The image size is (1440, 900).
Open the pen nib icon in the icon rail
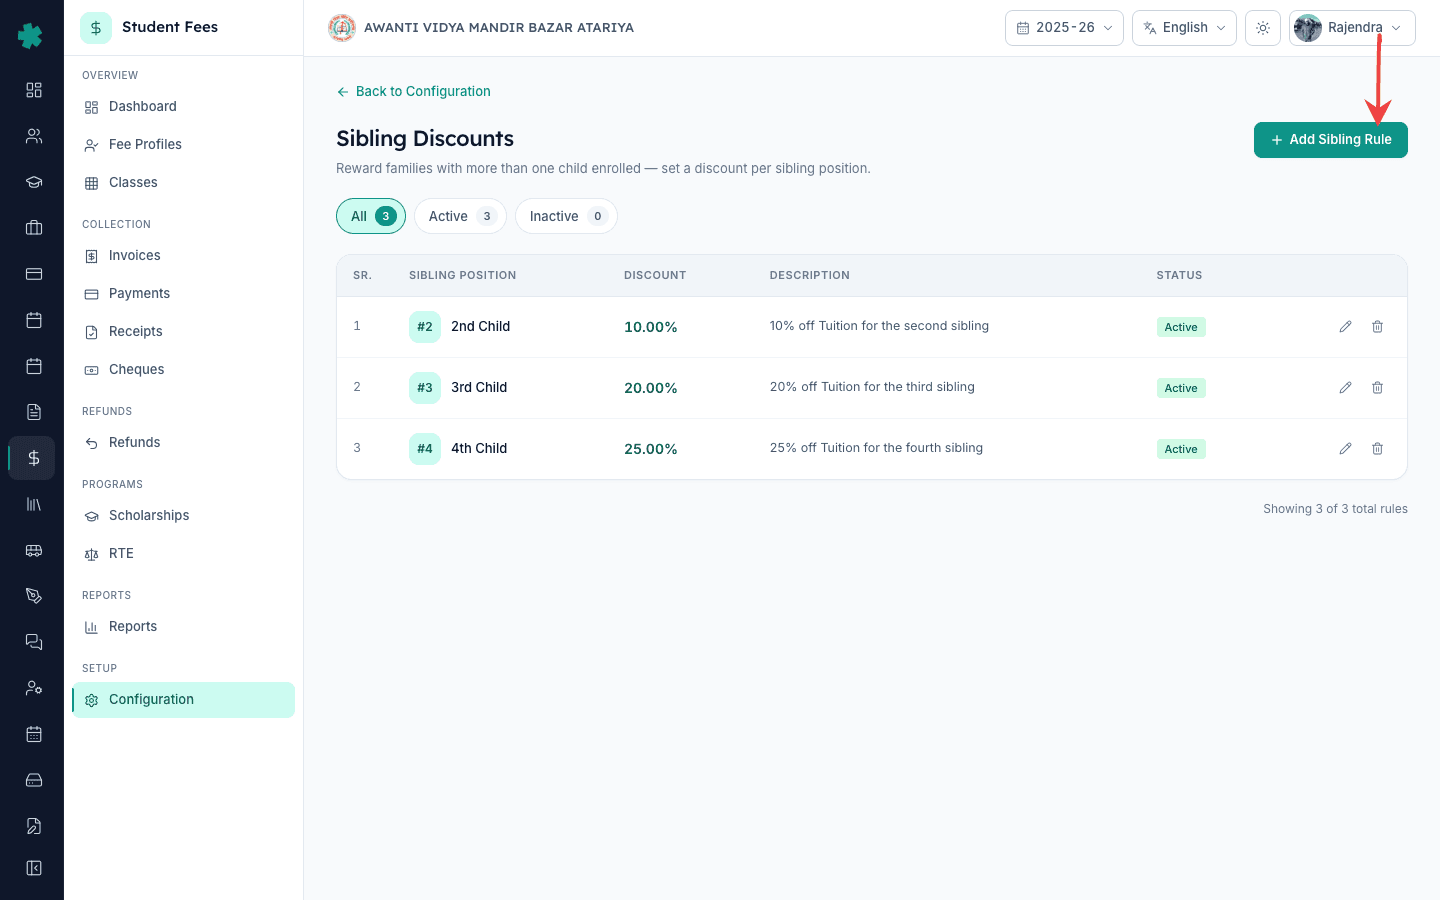click(x=34, y=596)
